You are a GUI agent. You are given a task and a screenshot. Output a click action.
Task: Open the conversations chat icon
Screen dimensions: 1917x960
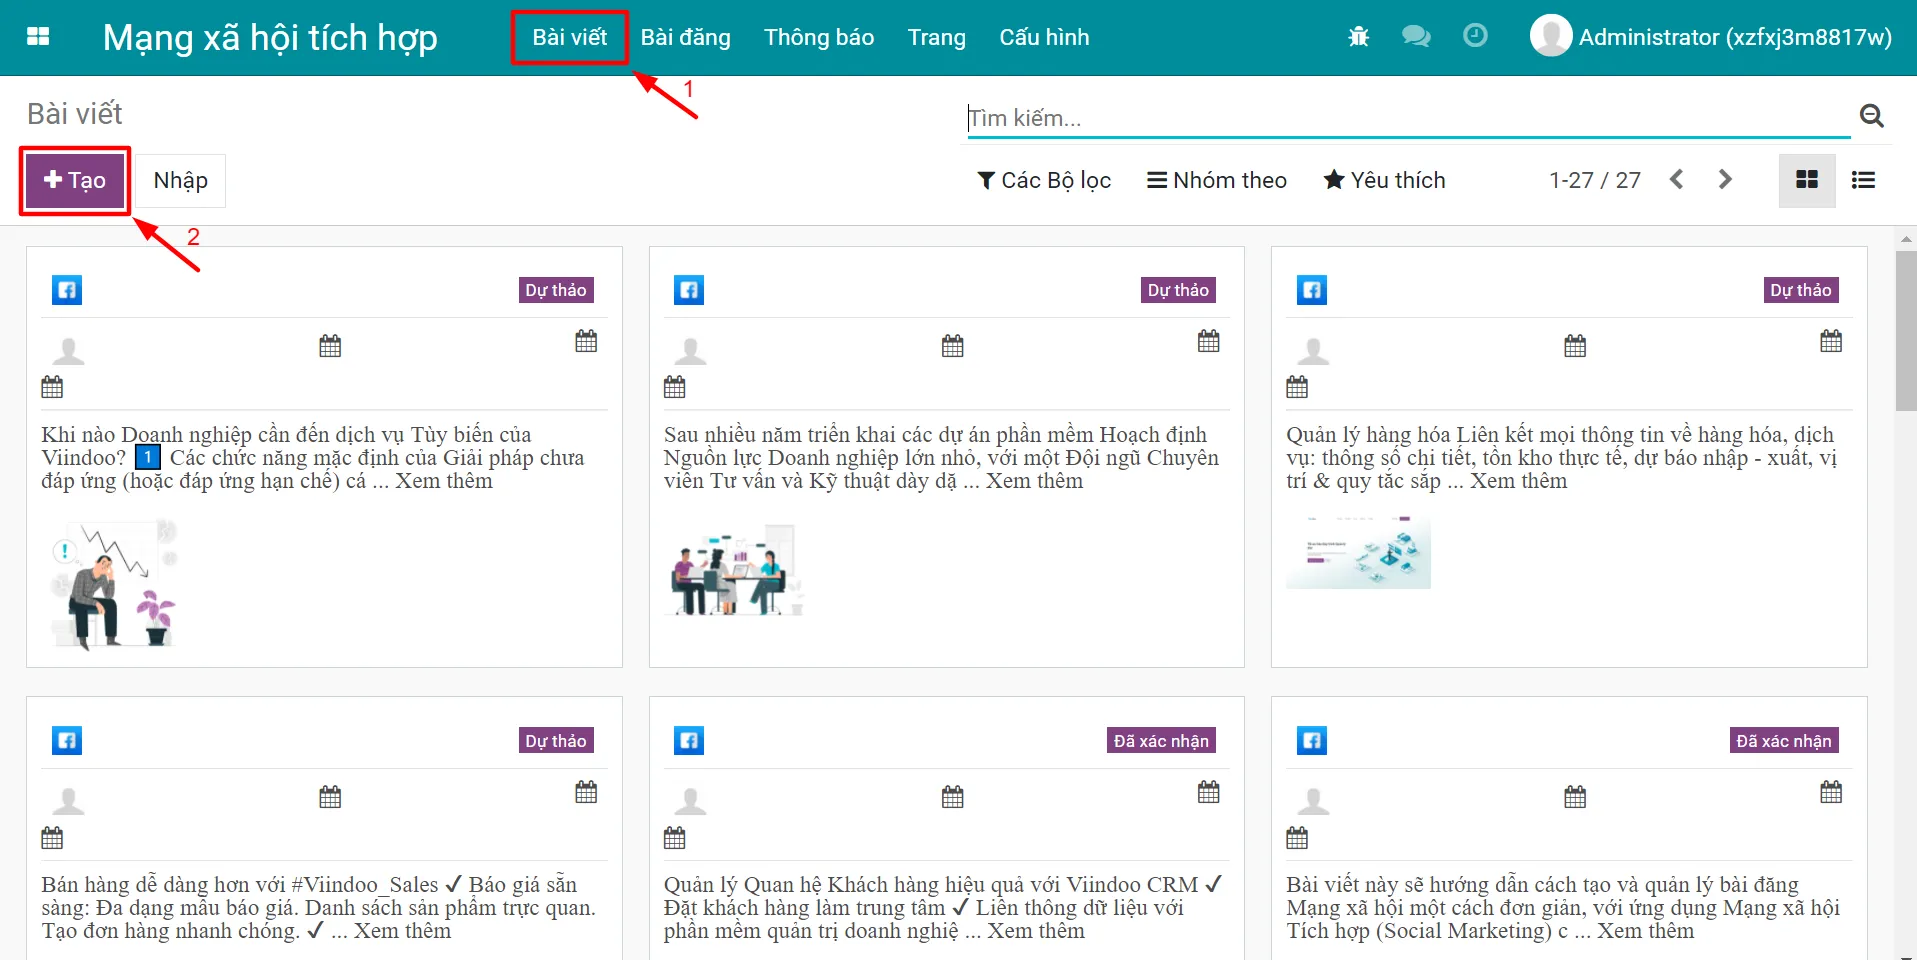click(1416, 37)
